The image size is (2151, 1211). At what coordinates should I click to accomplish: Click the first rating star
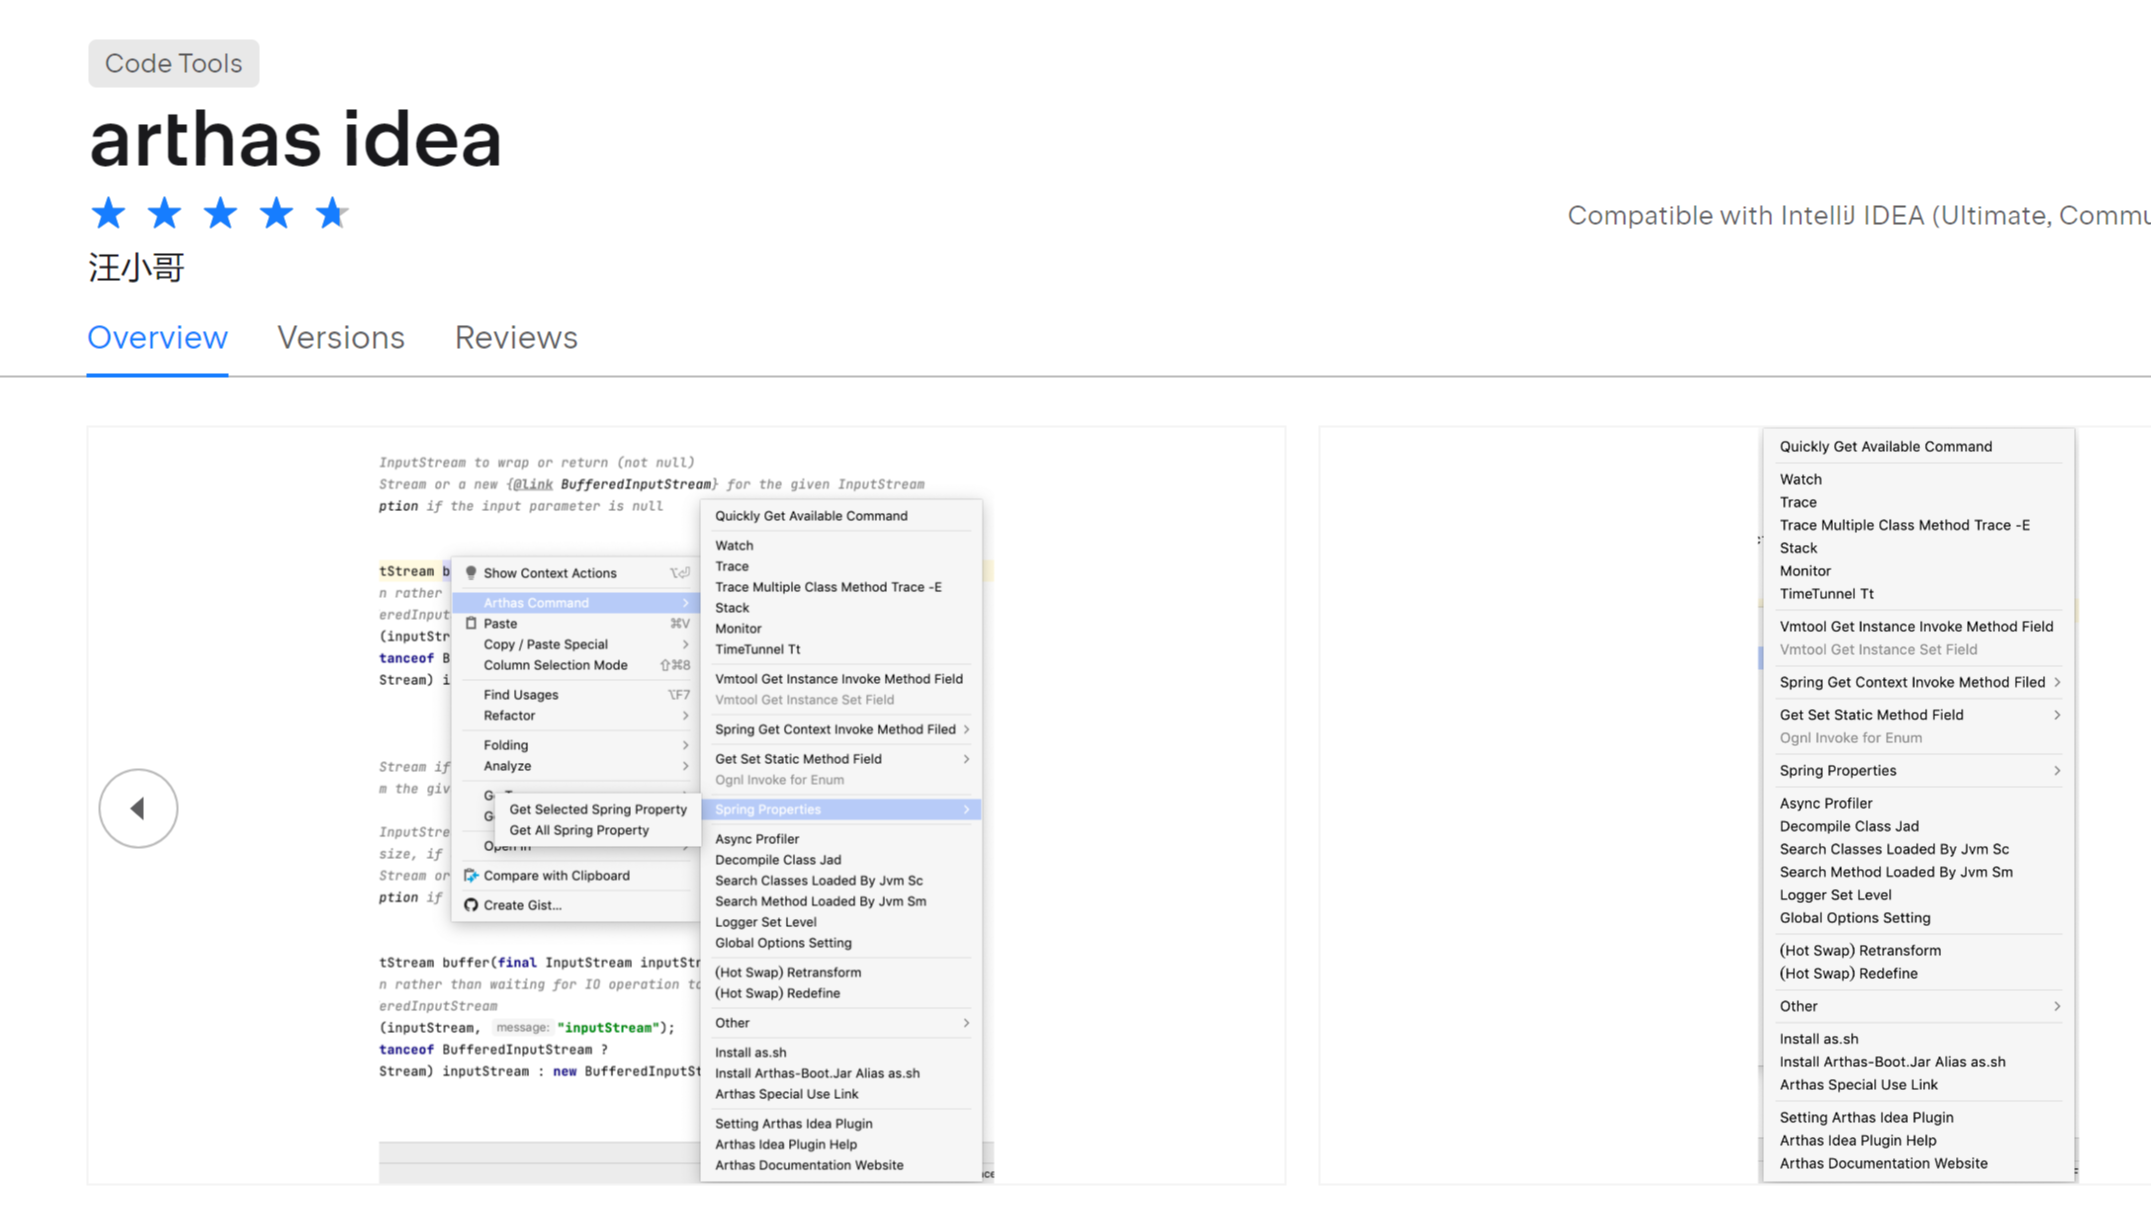[x=108, y=213]
